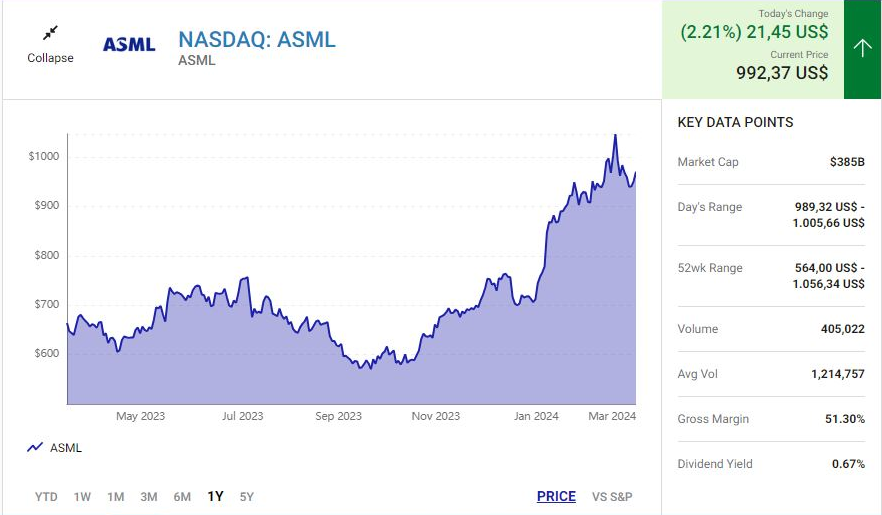Click the Collapse arrows icon
882x515 pixels.
coord(50,34)
